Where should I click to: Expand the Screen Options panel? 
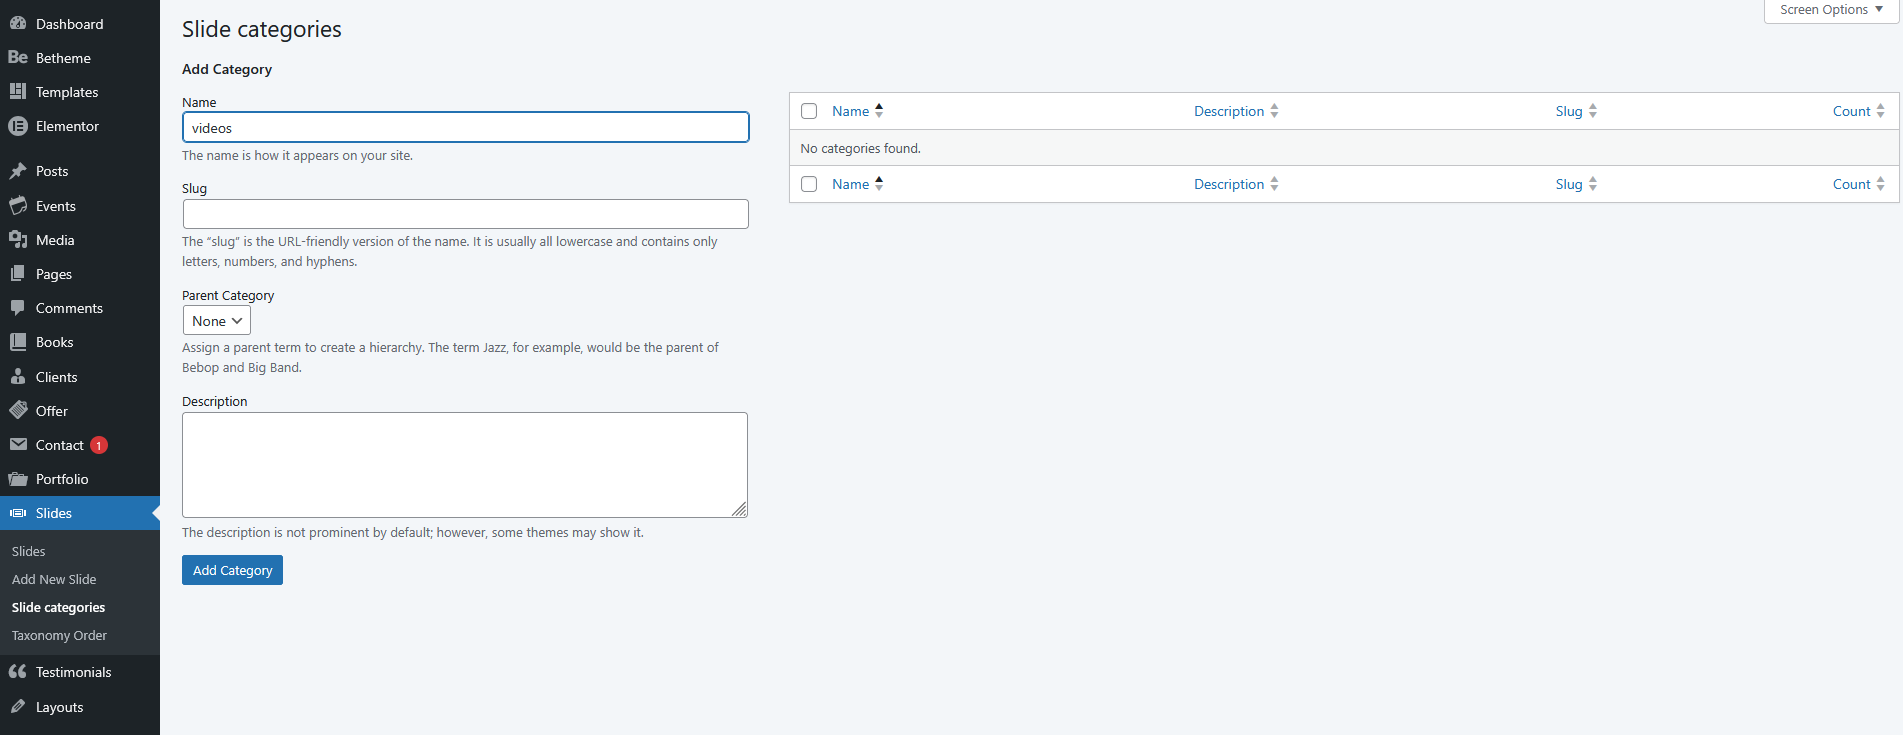tap(1830, 10)
